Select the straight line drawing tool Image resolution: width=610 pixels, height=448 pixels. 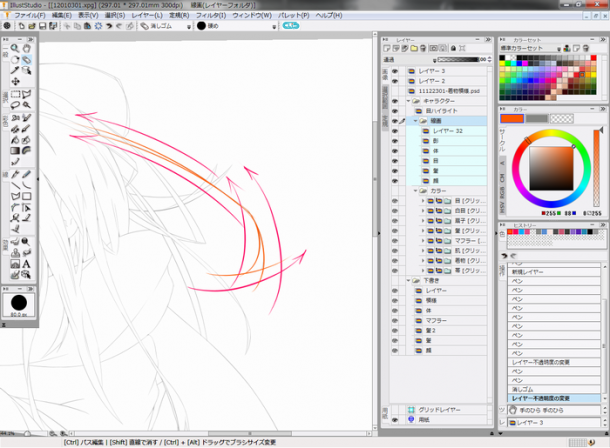[x=15, y=185]
